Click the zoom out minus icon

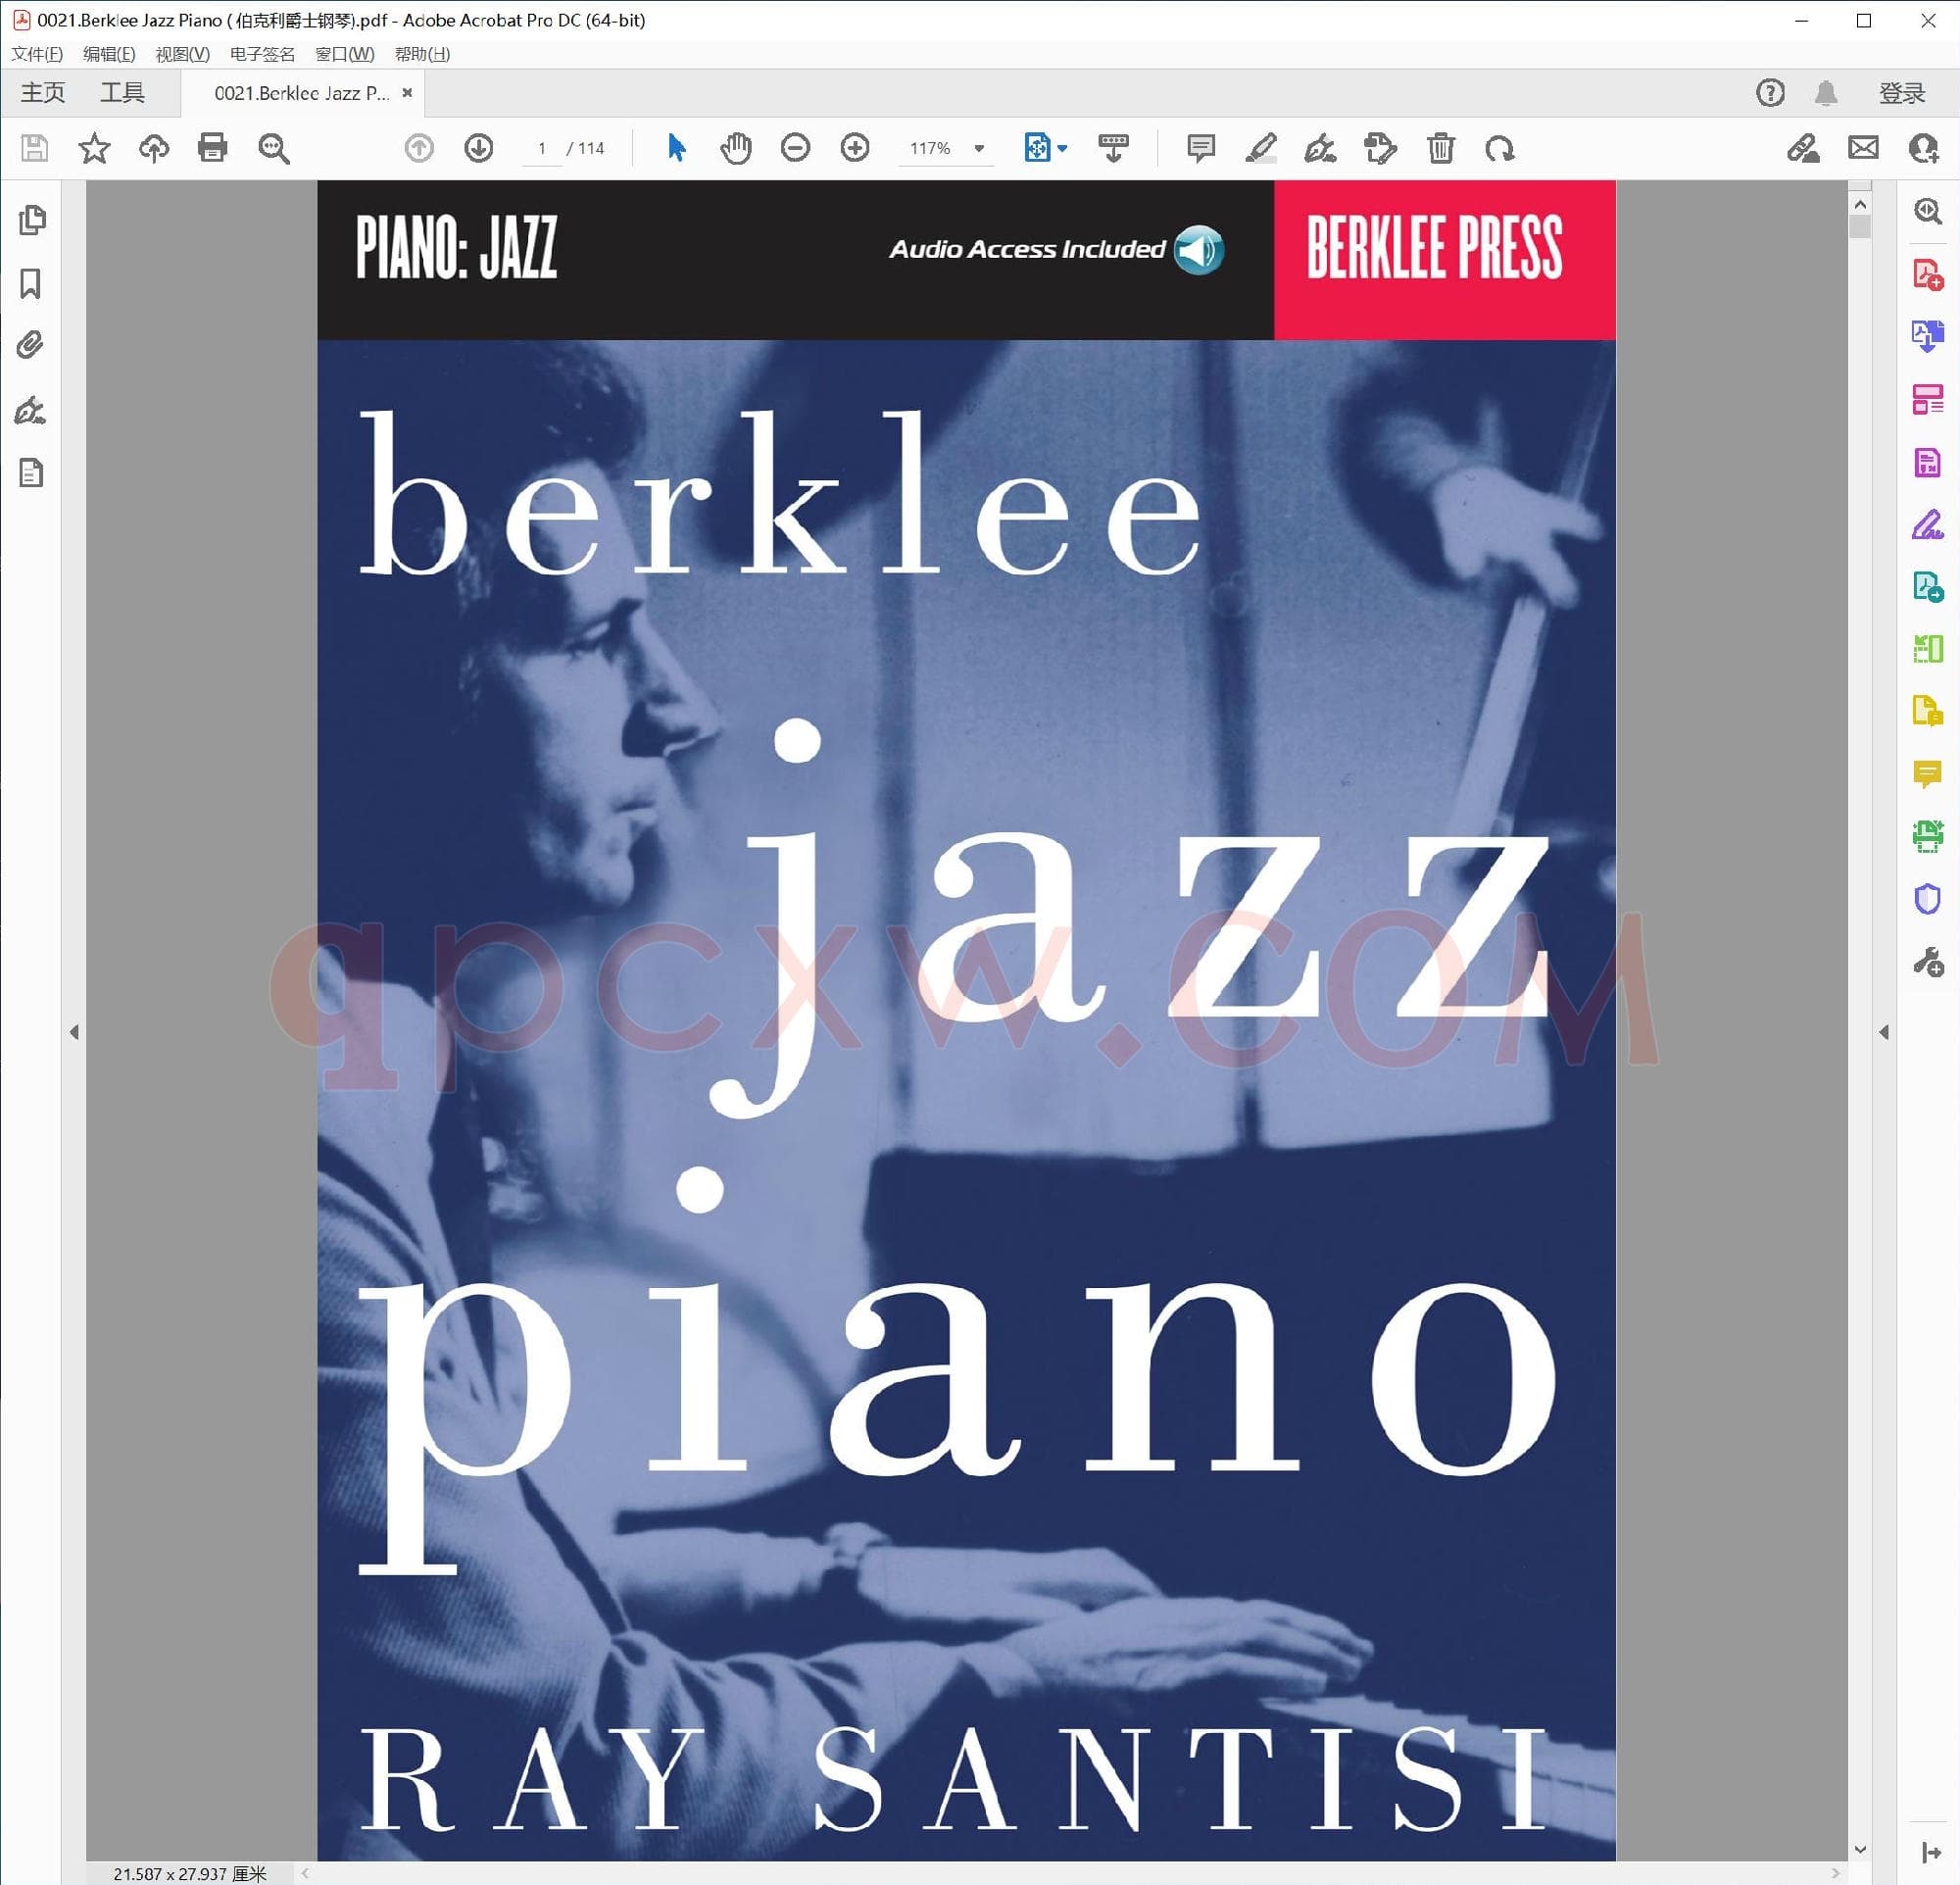point(795,148)
